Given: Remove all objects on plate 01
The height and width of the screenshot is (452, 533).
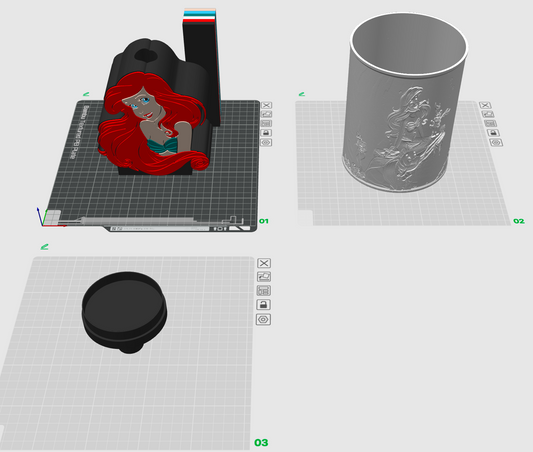Looking at the screenshot, I should (266, 105).
